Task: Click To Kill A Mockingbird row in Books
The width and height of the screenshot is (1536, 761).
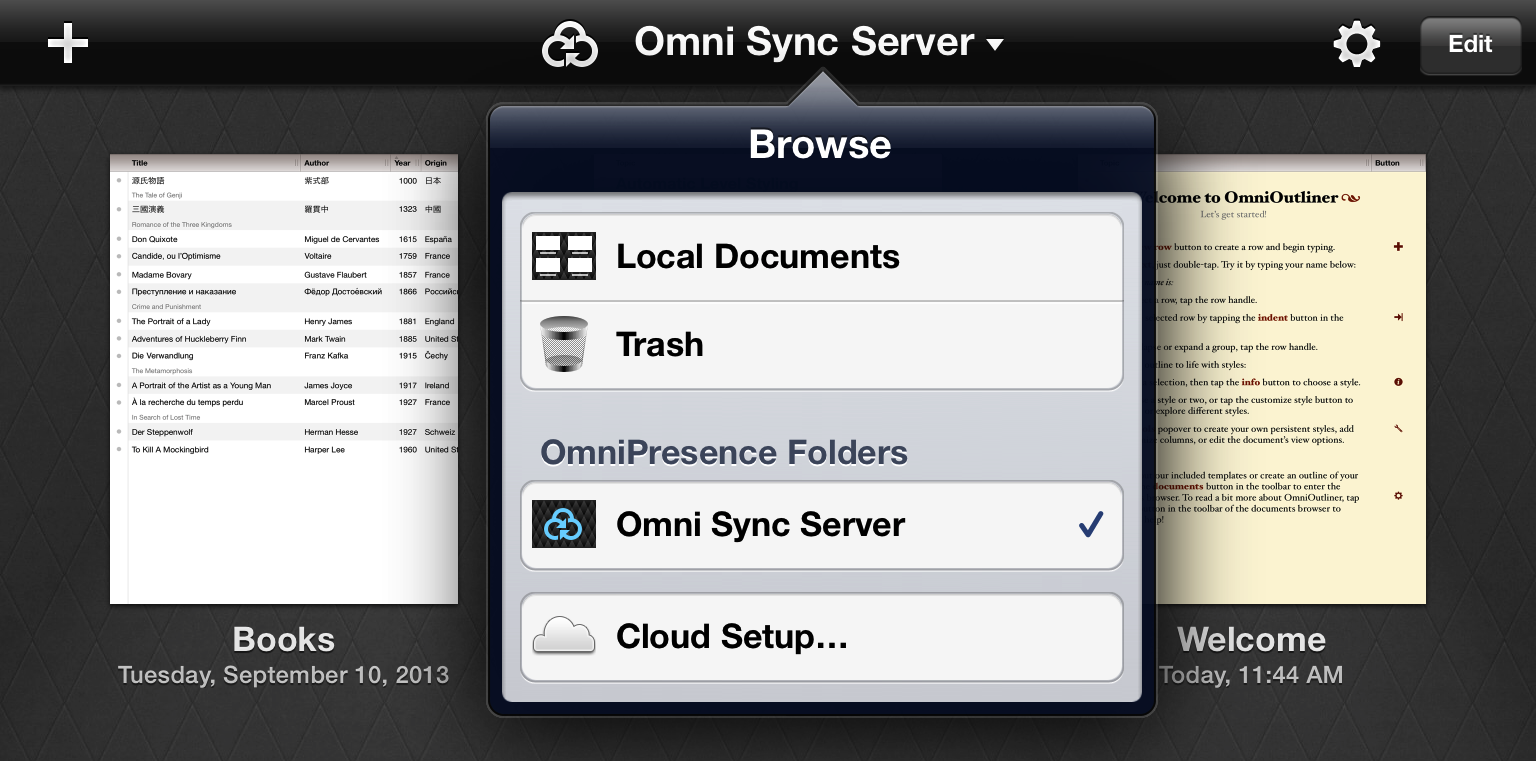Action: point(284,449)
